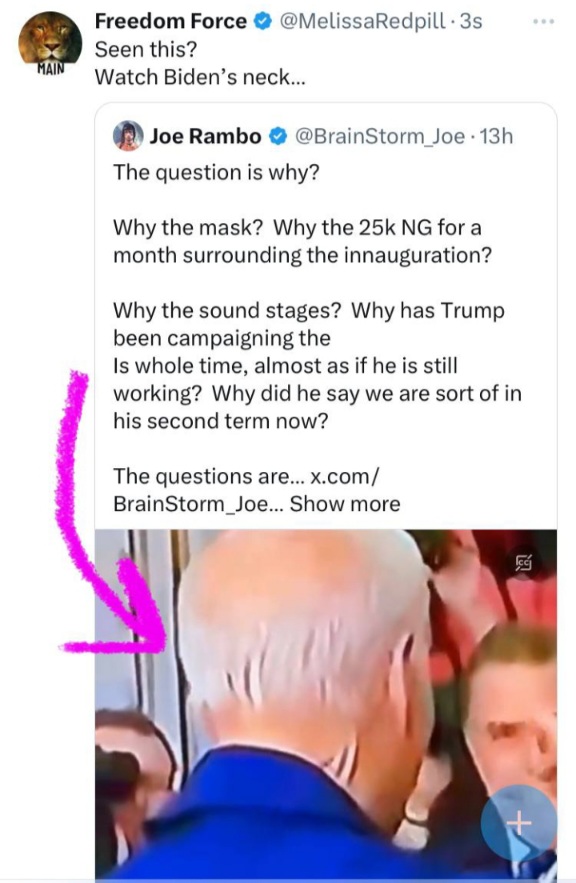Open the Joe Rambo display name
The image size is (576, 883).
(x=206, y=136)
